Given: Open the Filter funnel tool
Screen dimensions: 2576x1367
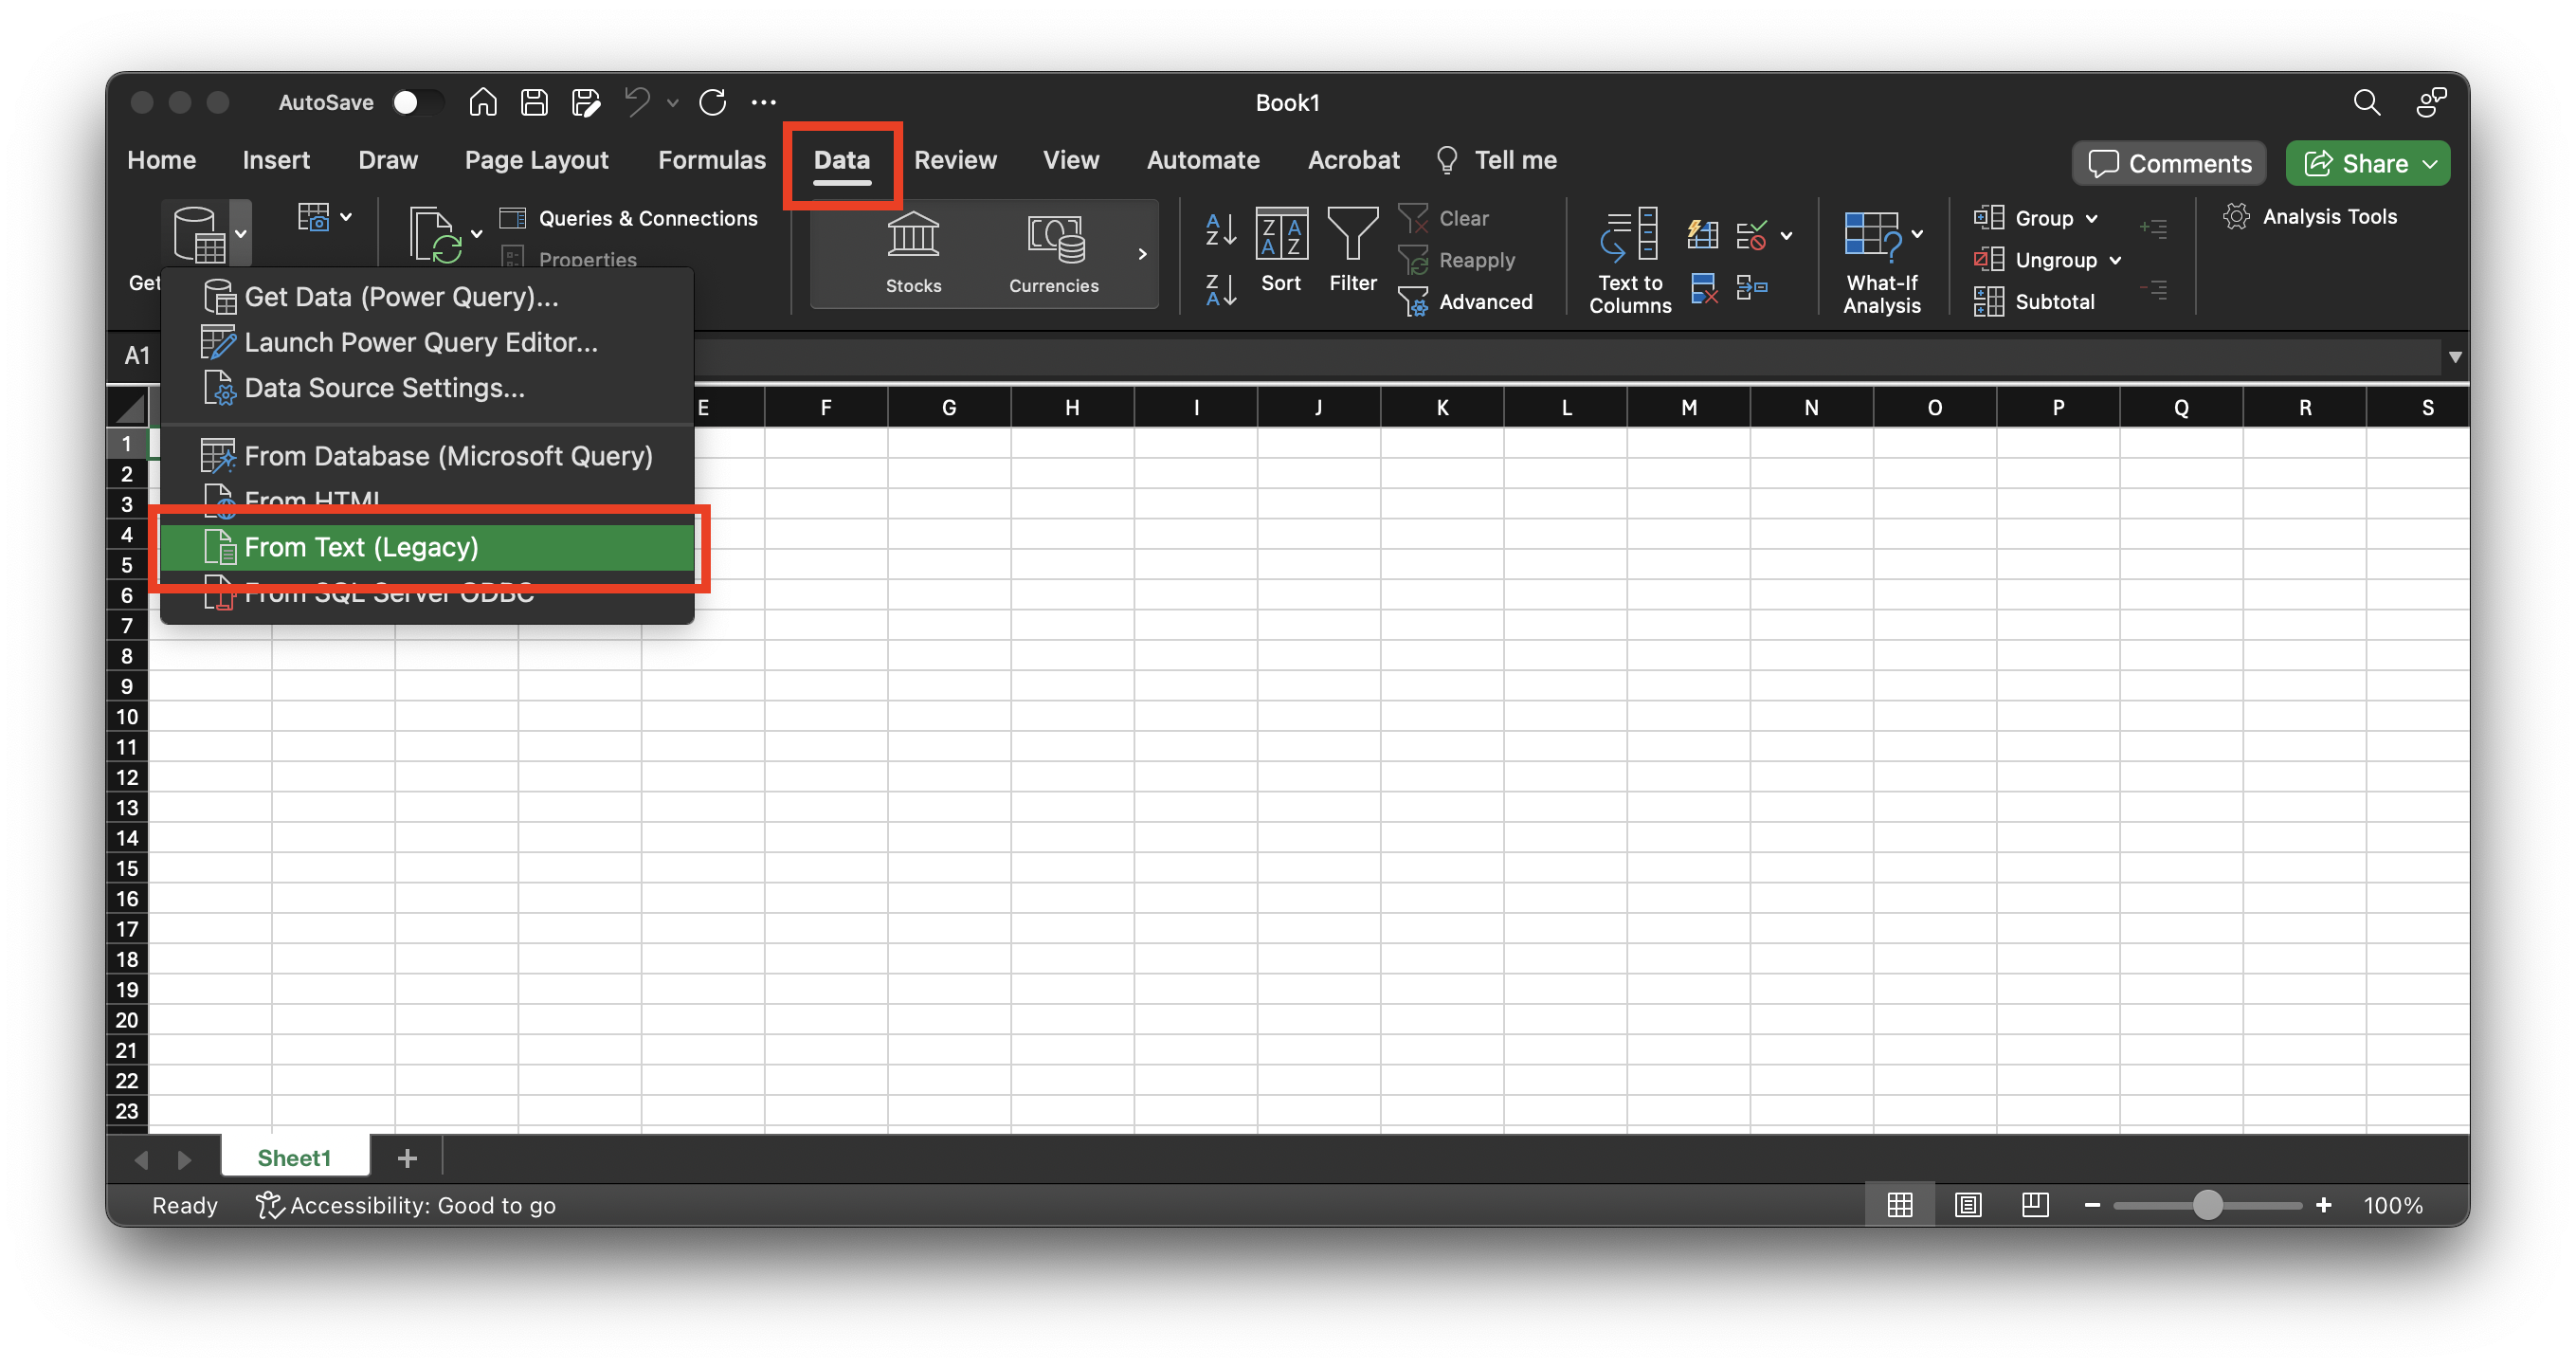Looking at the screenshot, I should click(1352, 235).
